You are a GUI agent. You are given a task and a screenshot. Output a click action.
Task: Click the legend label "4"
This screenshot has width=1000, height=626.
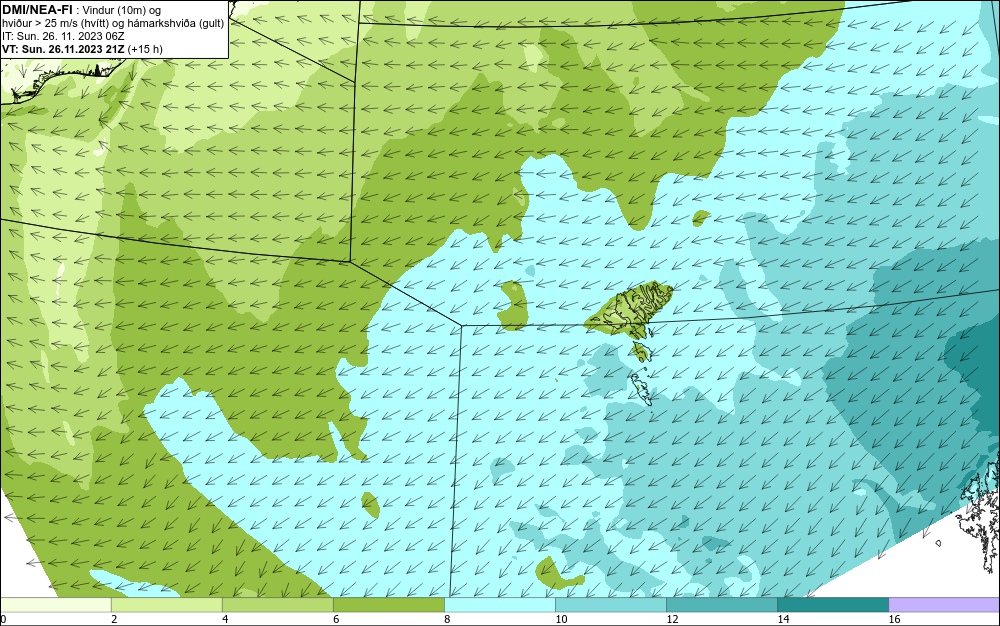225,619
